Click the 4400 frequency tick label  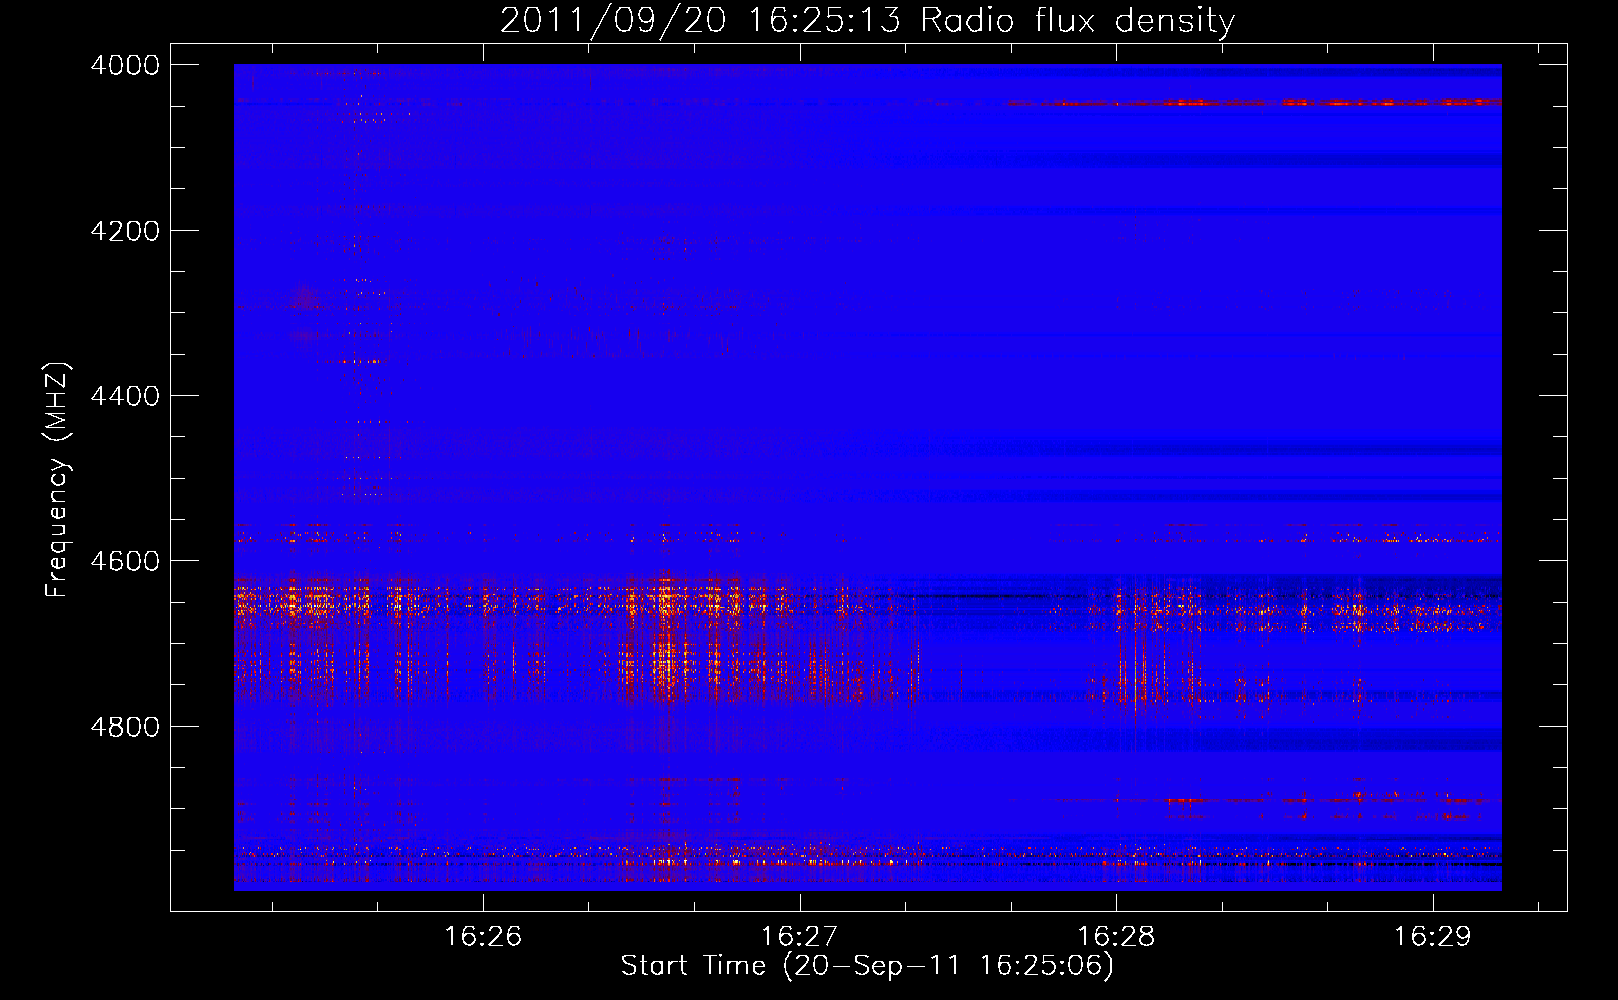(125, 396)
